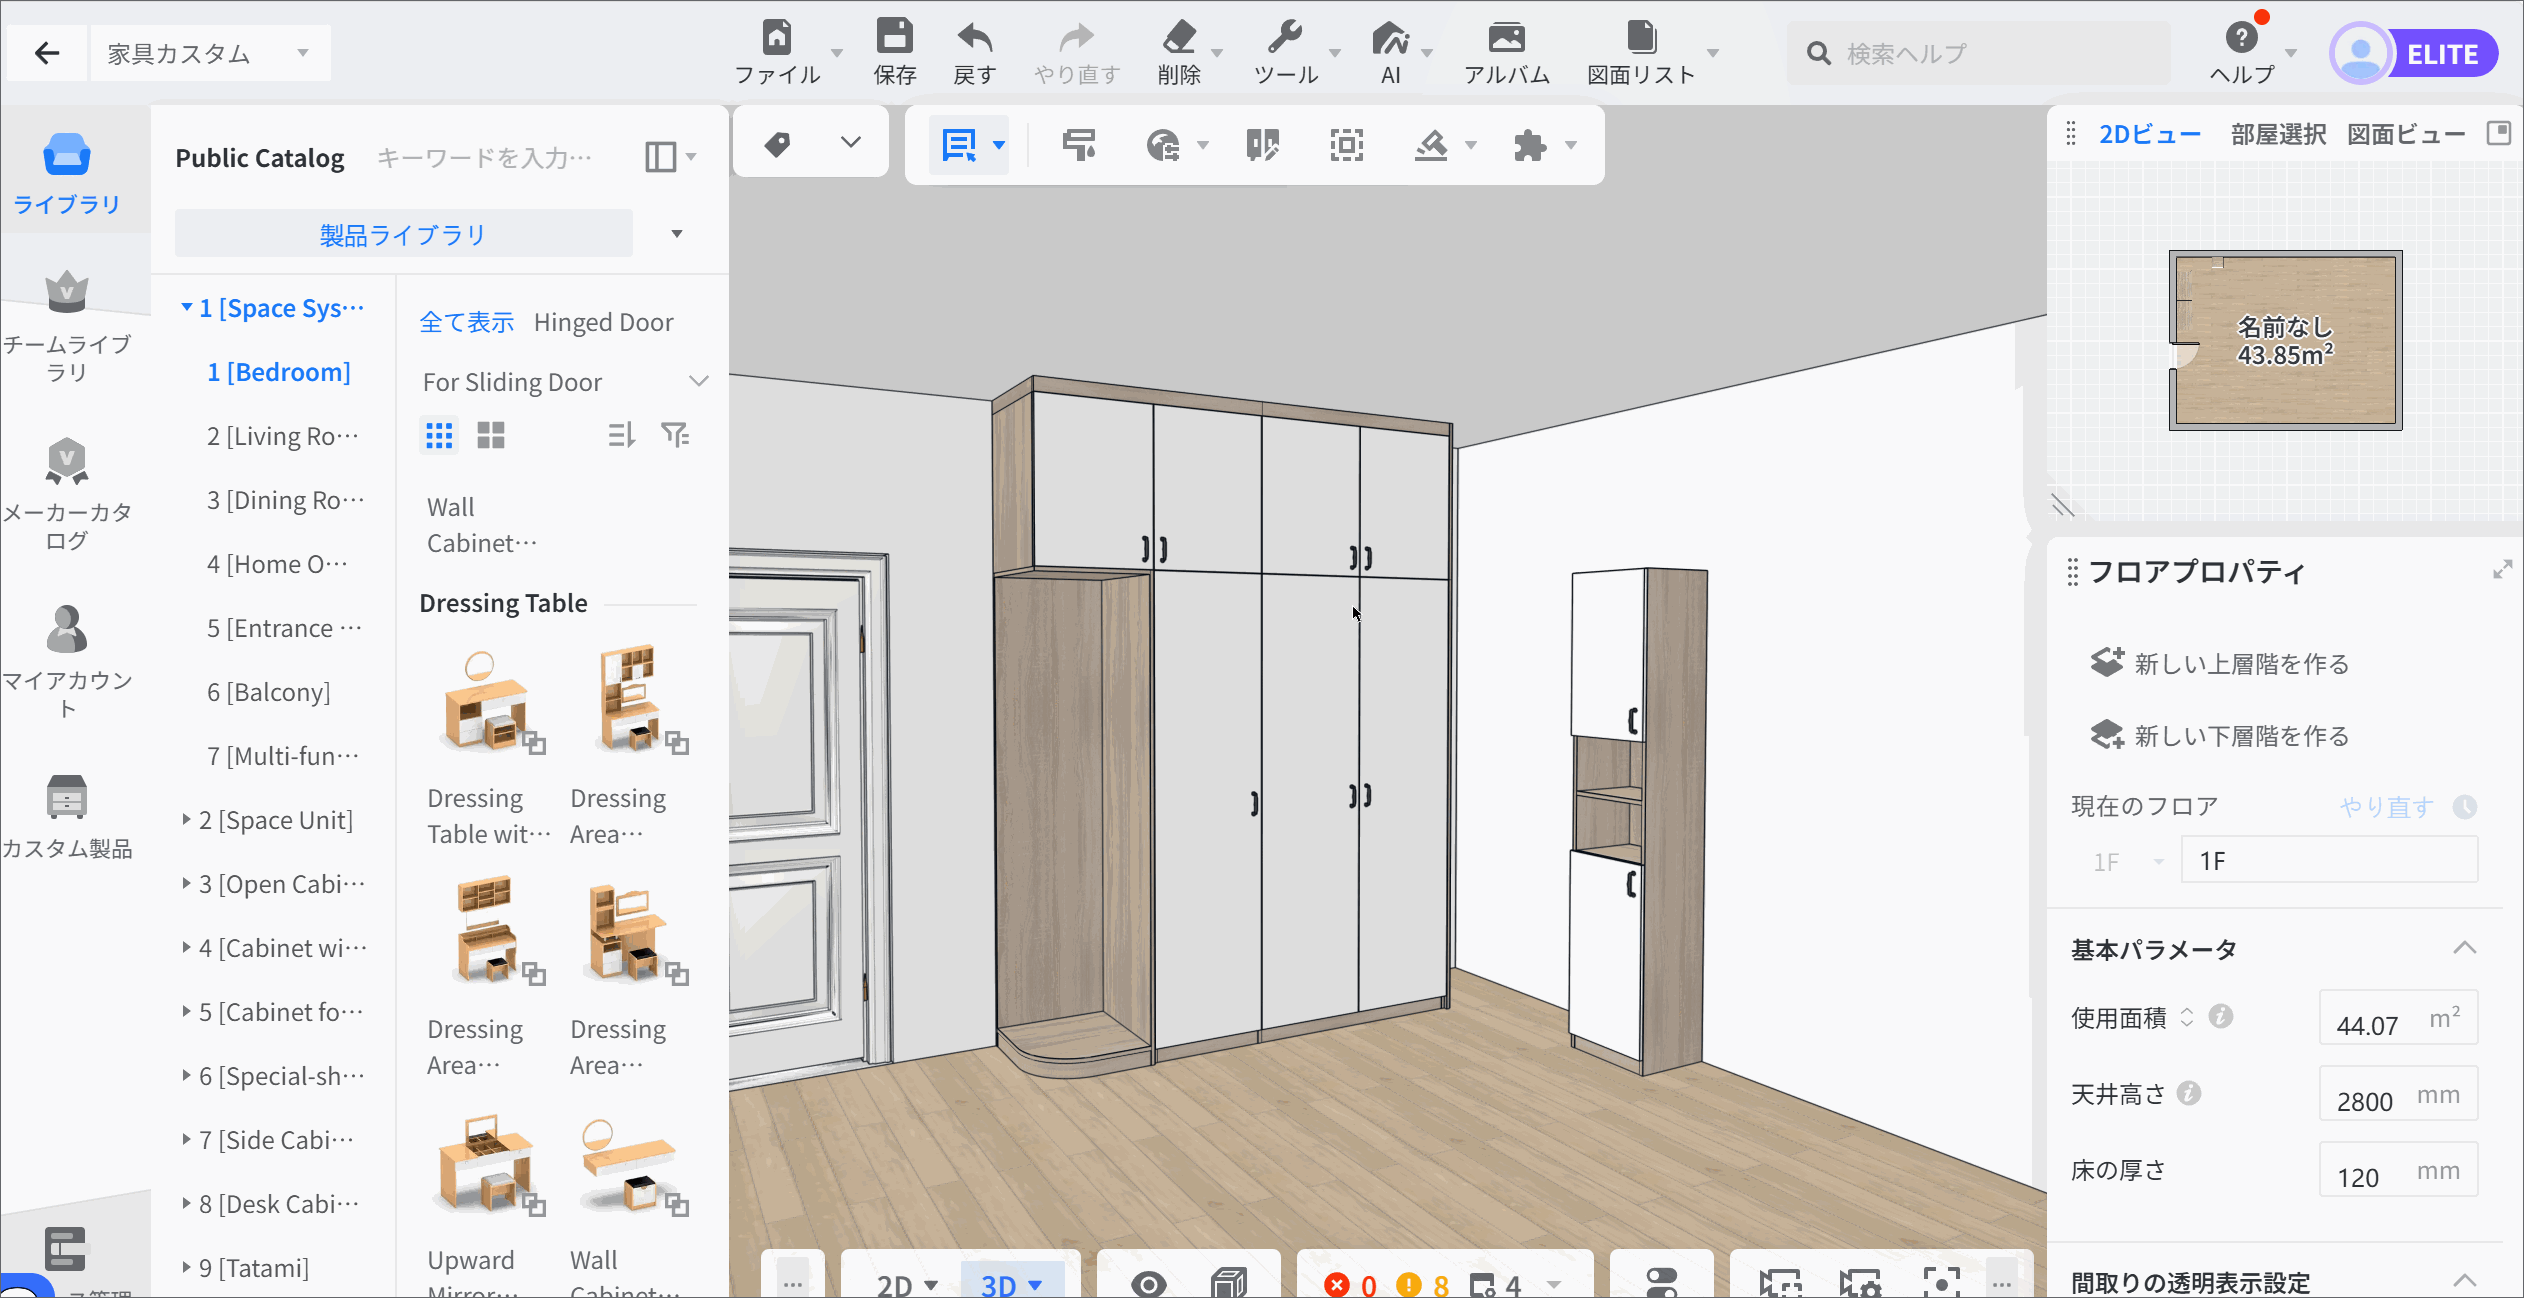This screenshot has width=2524, height=1298.
Task: Open the 家具カスタム mode dropdown
Action: (x=209, y=53)
